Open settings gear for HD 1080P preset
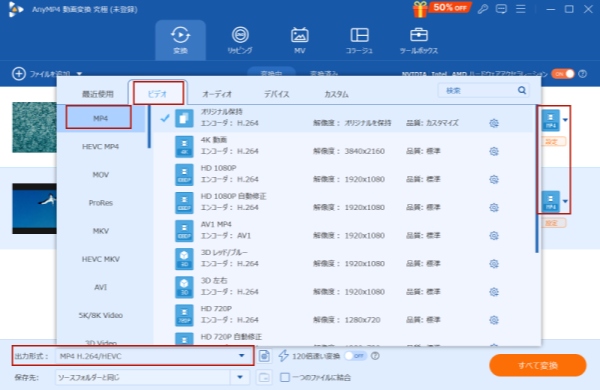The height and width of the screenshot is (390, 600). (494, 179)
